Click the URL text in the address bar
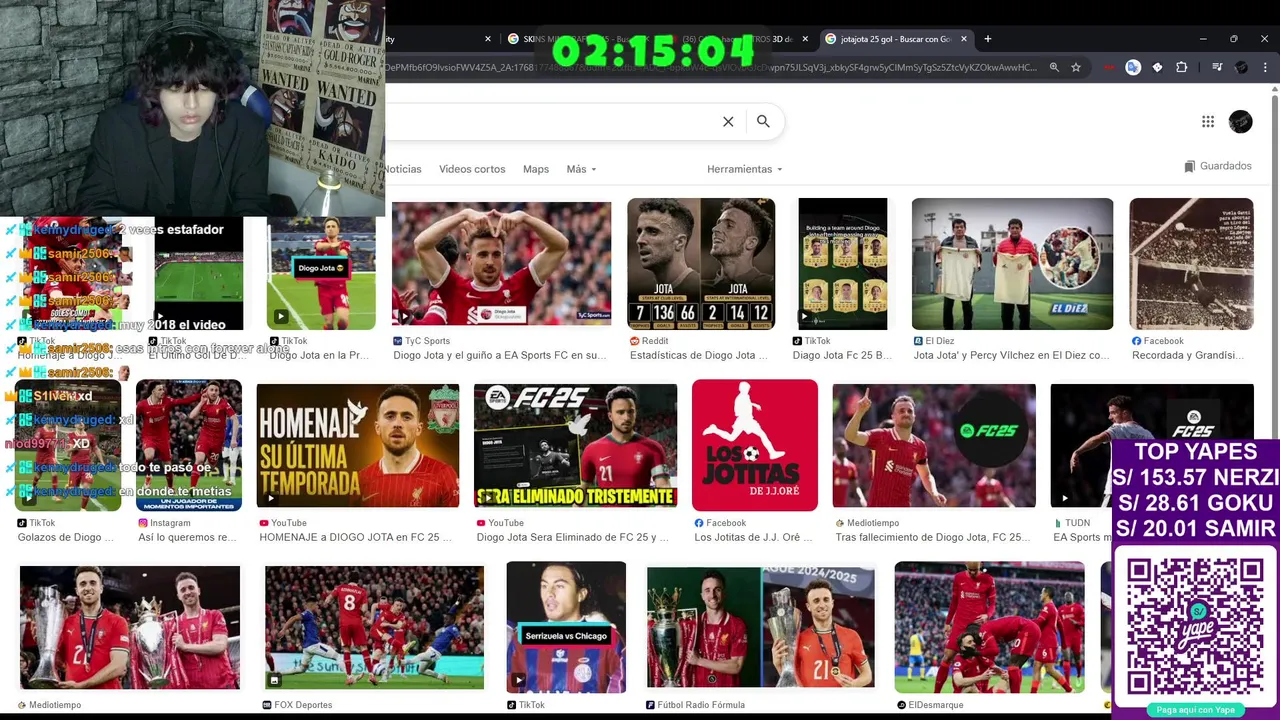 click(x=710, y=67)
